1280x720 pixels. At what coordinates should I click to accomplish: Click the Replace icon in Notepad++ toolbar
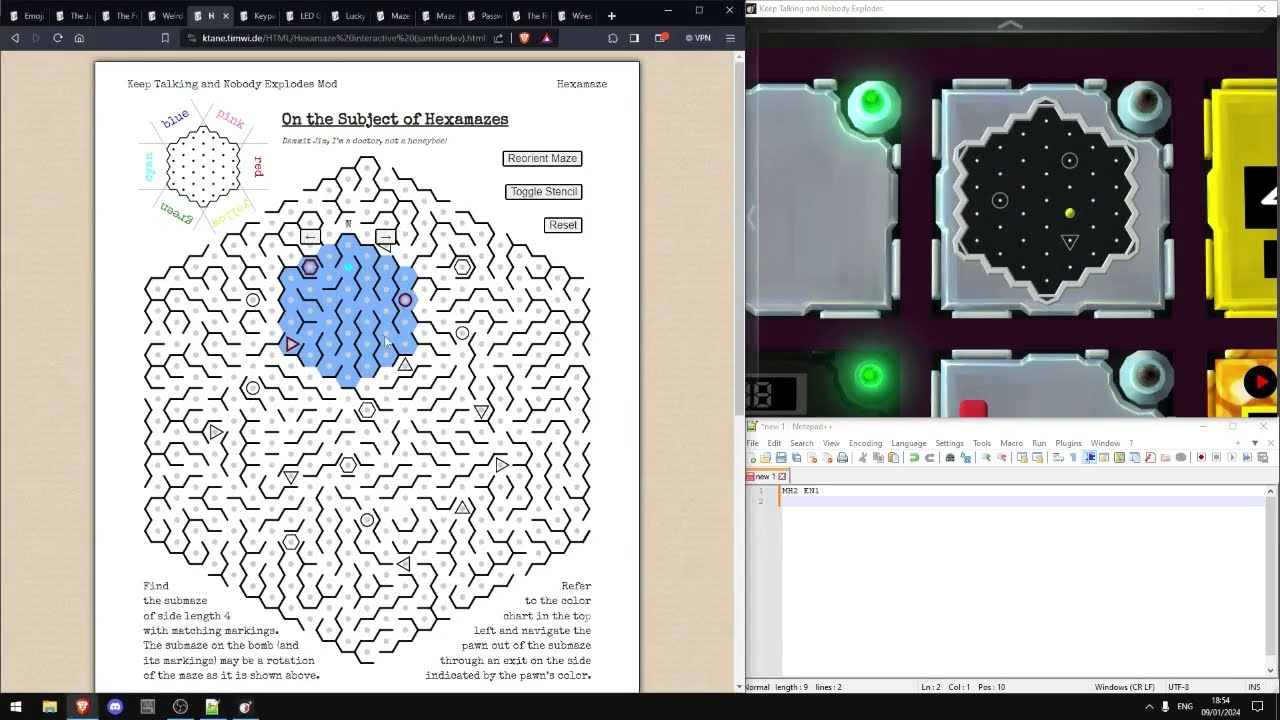coord(965,458)
